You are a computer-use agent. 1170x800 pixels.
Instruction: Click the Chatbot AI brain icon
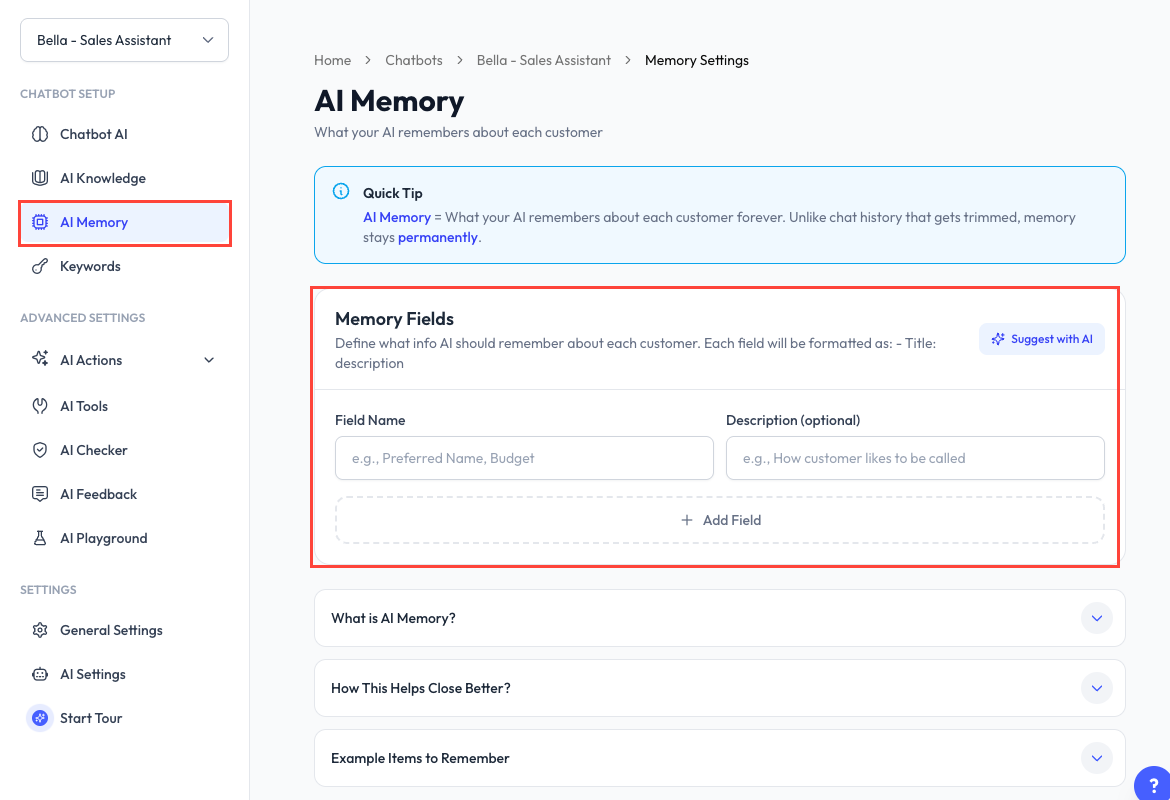point(40,134)
